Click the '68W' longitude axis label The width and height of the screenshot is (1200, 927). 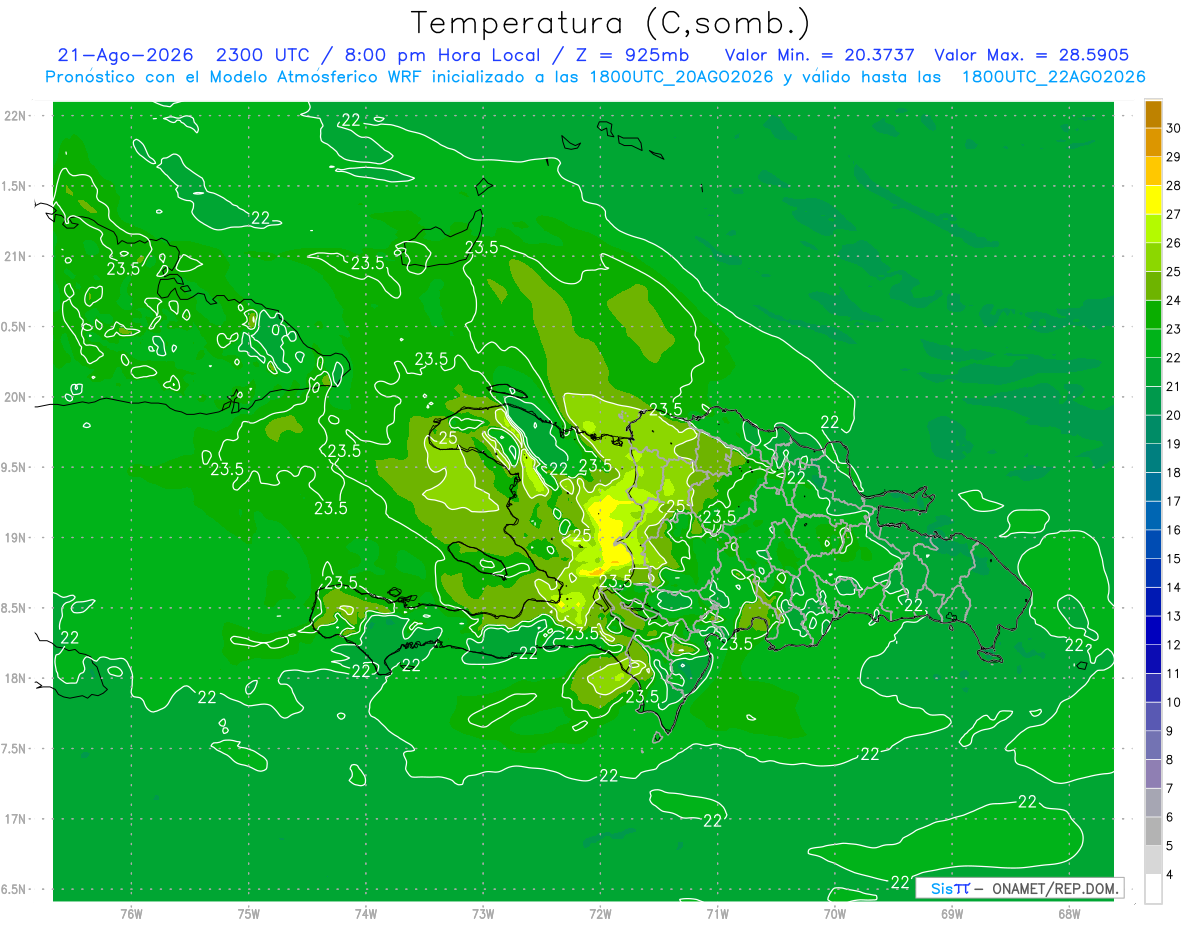tap(1068, 913)
